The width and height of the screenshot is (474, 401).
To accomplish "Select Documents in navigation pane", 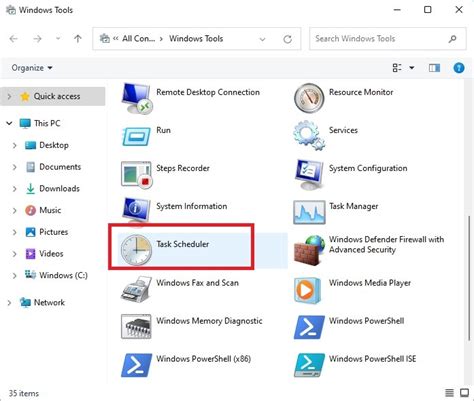I will click(x=53, y=167).
